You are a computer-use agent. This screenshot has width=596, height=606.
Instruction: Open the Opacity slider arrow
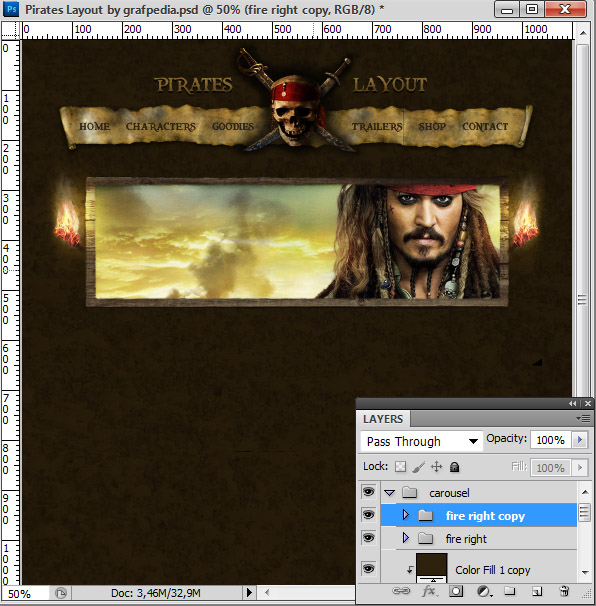click(x=580, y=440)
